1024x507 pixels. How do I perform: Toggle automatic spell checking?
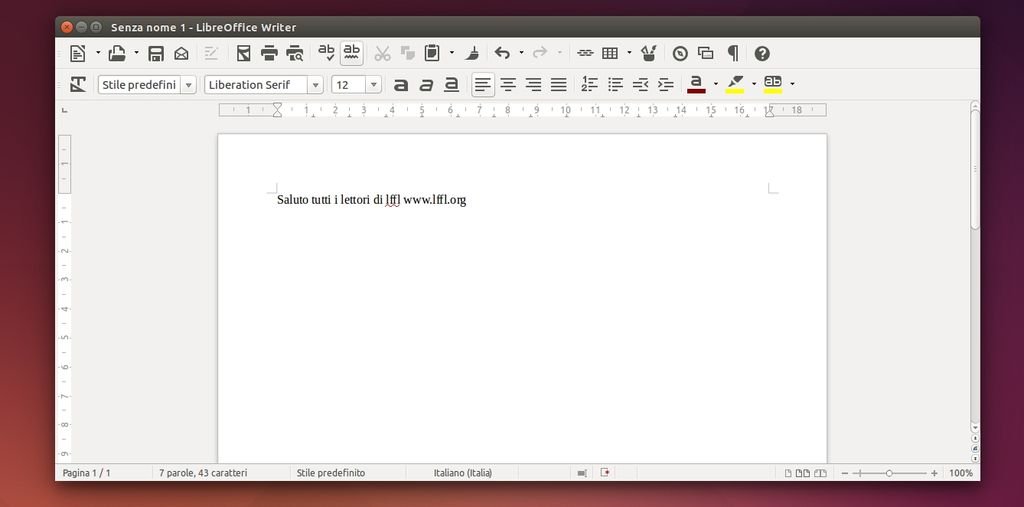(352, 53)
